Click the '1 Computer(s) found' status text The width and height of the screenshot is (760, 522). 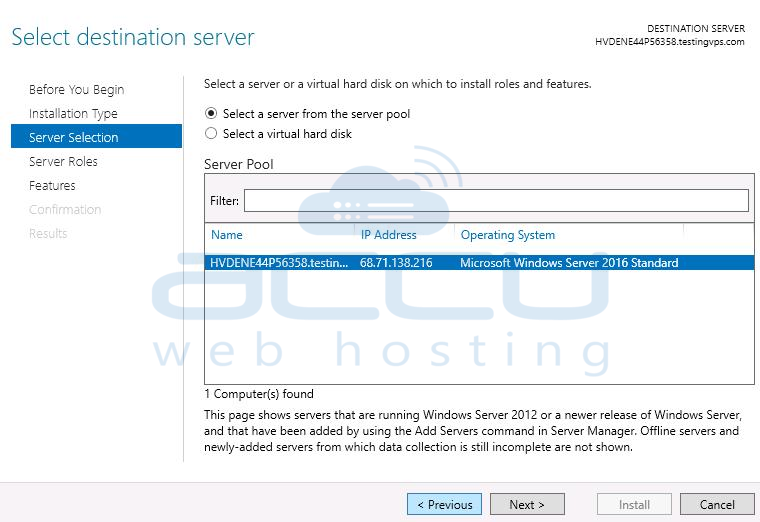click(259, 394)
